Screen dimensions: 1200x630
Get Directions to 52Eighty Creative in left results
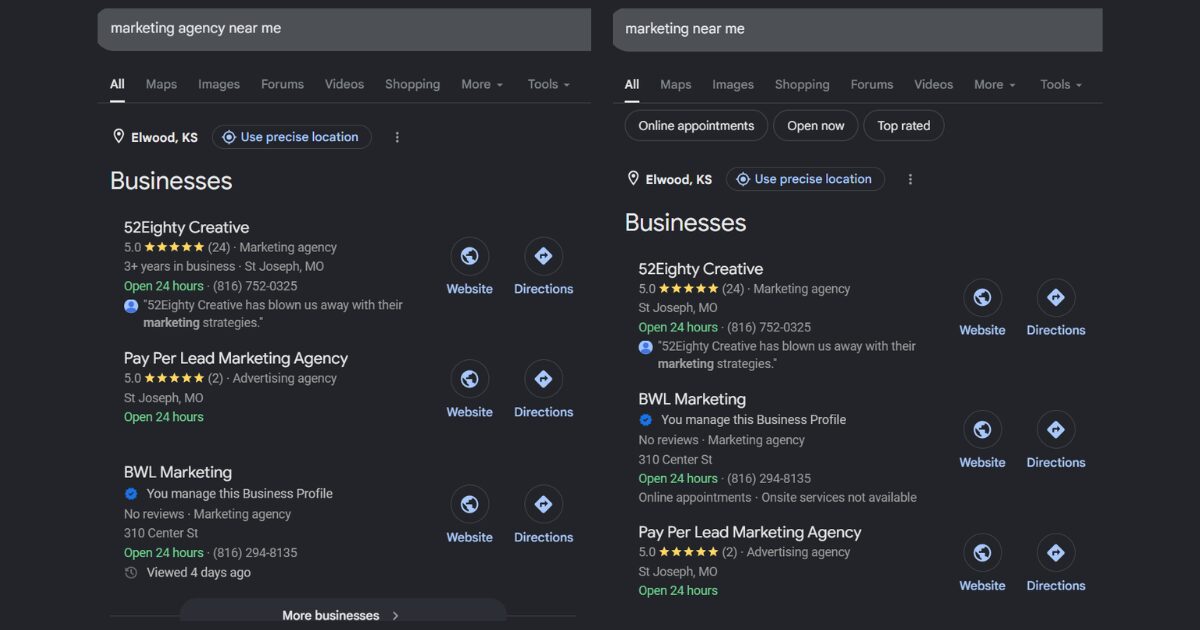coord(544,256)
